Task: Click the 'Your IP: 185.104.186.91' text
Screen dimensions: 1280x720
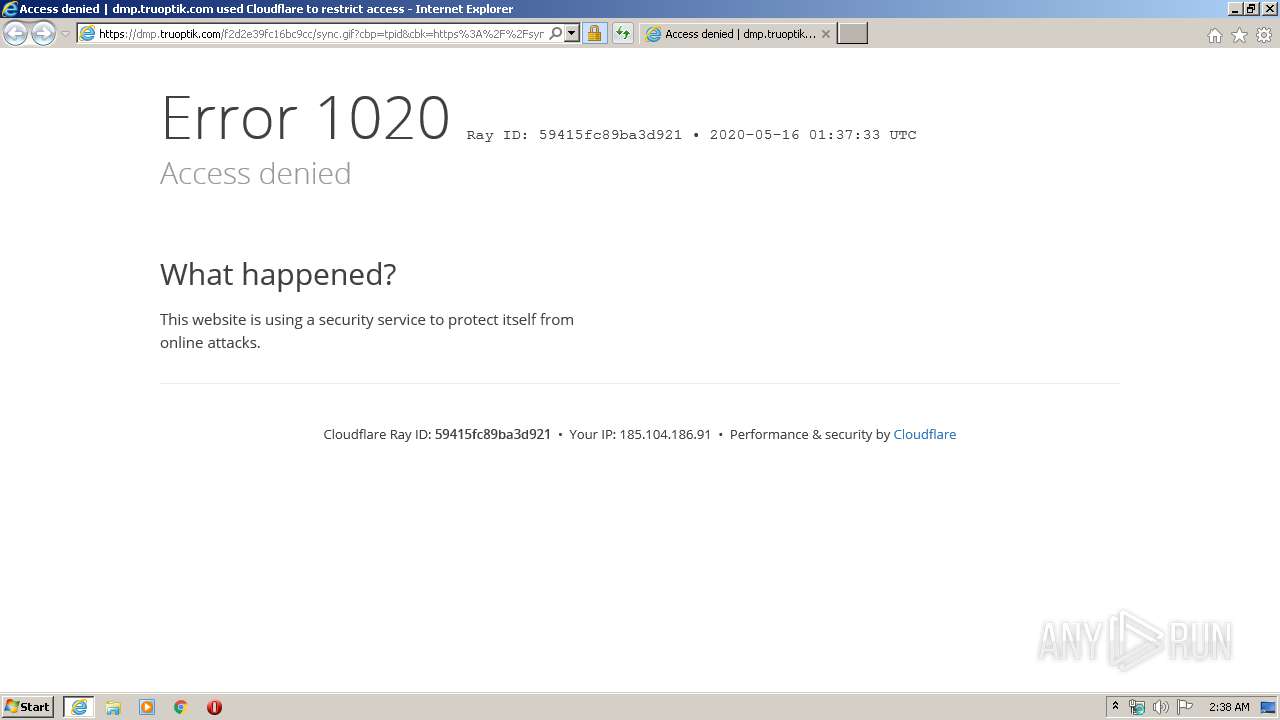Action: tap(640, 434)
